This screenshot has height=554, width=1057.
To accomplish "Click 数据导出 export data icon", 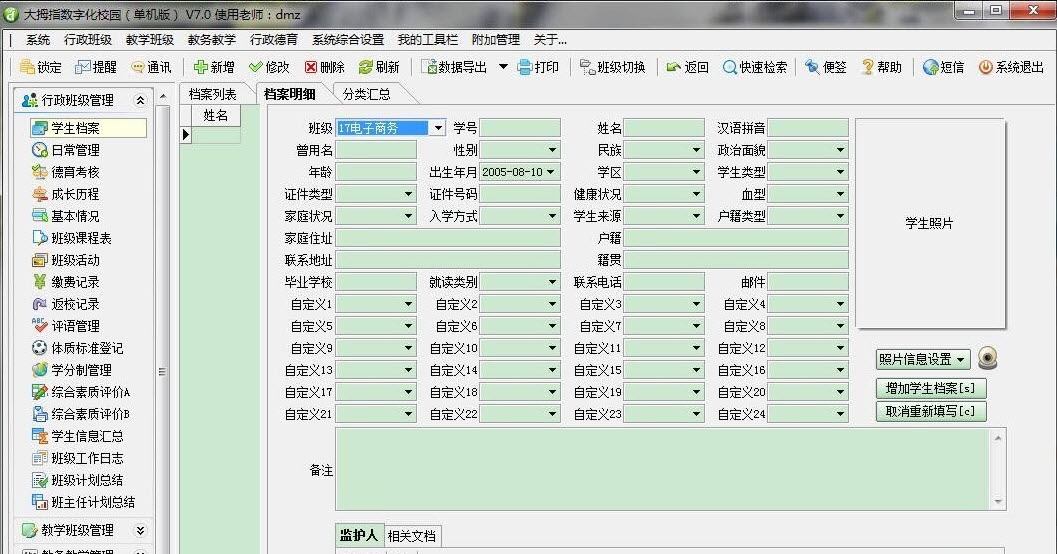I will 429,67.
